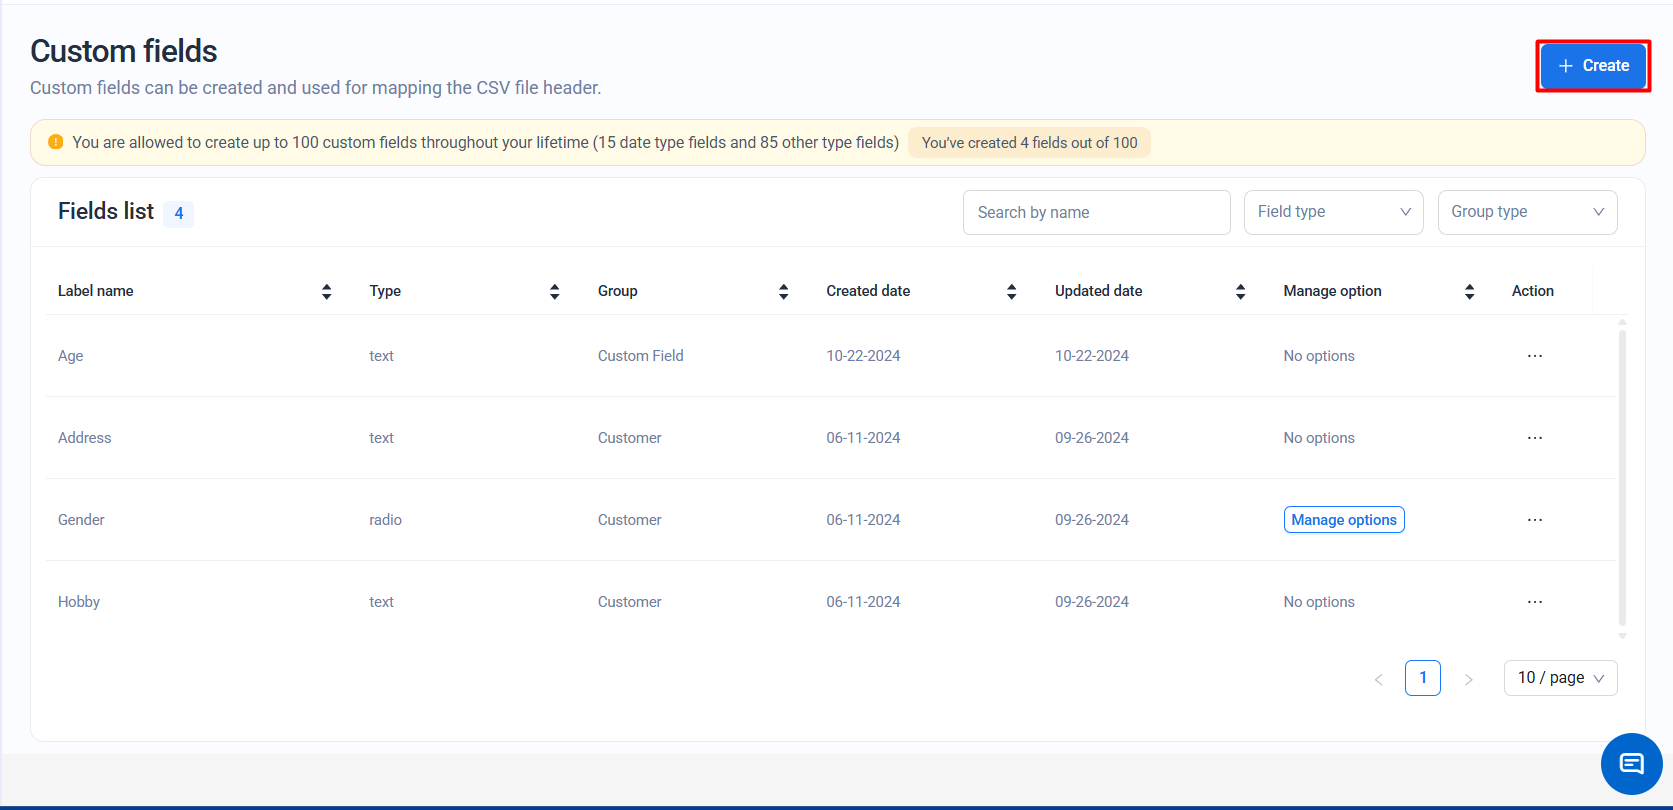The height and width of the screenshot is (810, 1673).
Task: Expand the Group type dropdown
Action: point(1527,212)
